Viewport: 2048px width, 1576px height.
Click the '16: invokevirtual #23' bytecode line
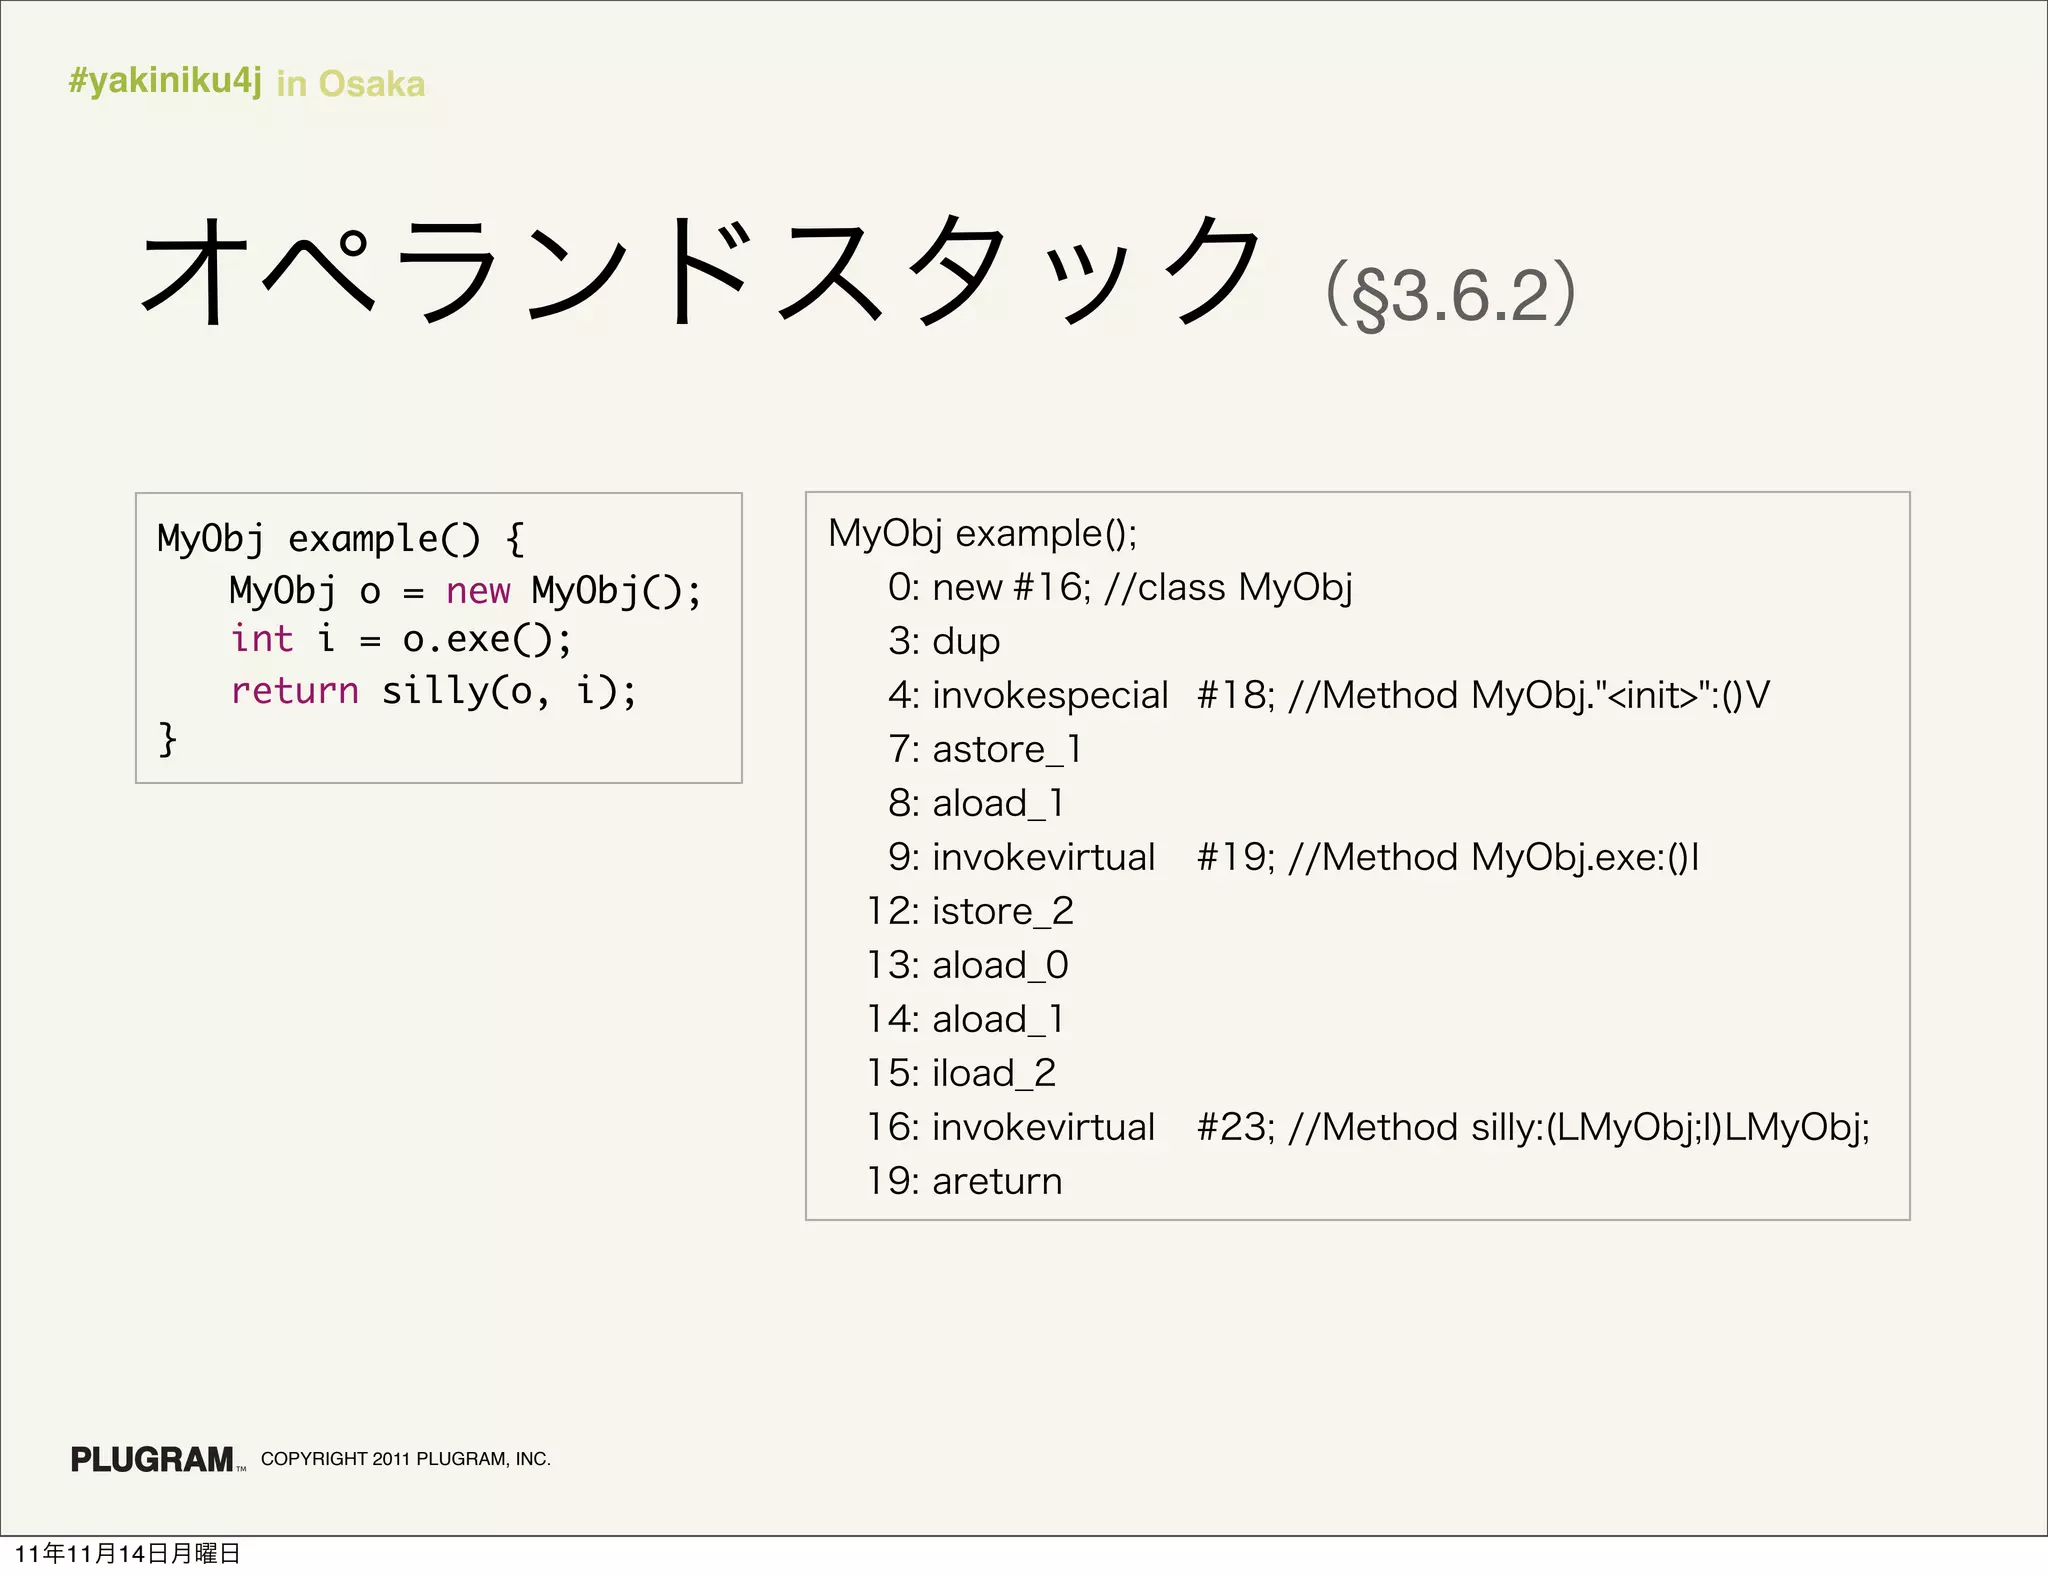click(x=1368, y=1127)
